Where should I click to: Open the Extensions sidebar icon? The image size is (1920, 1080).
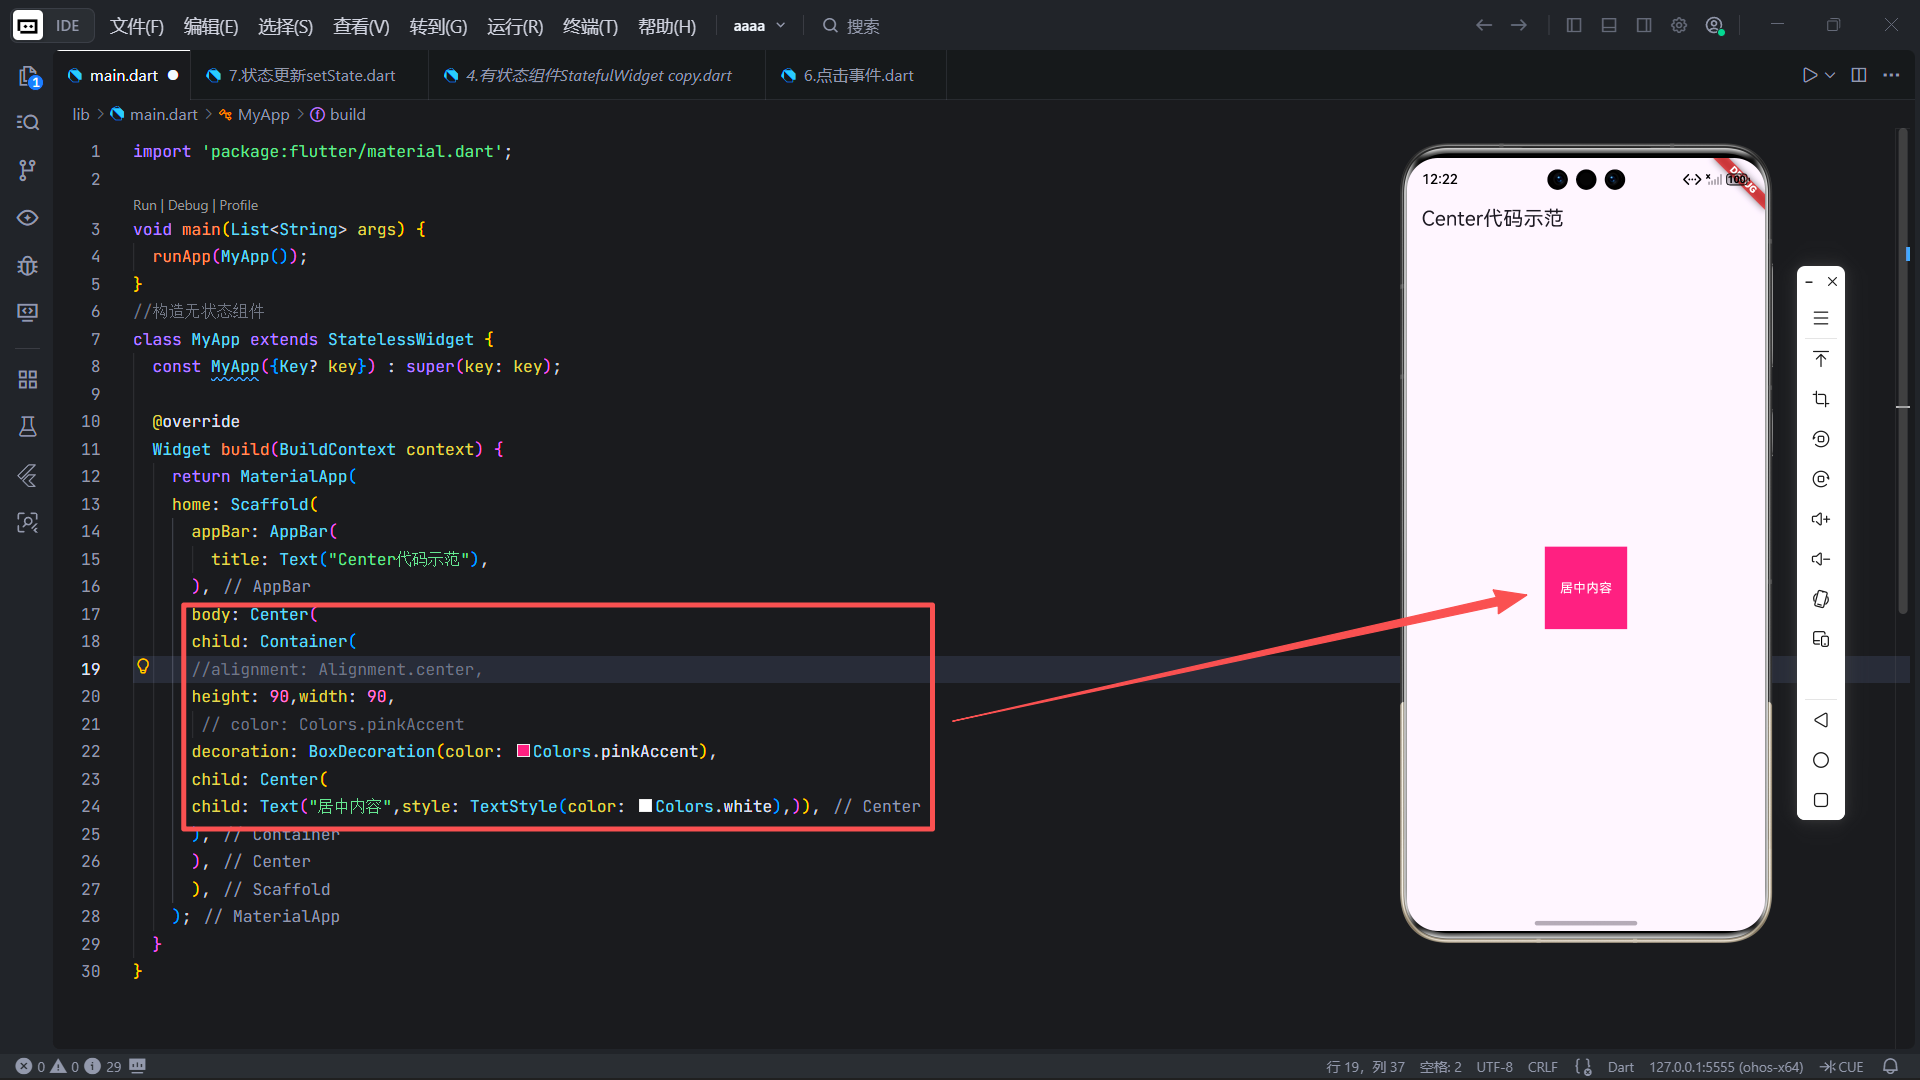pyautogui.click(x=28, y=379)
